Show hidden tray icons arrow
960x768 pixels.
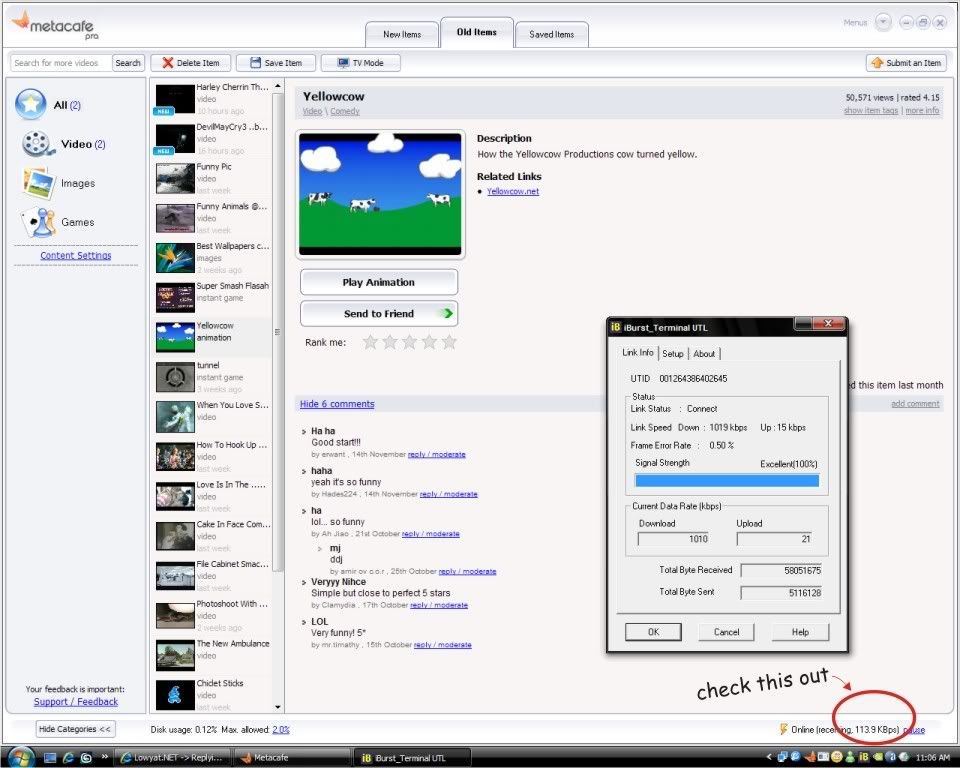[x=769, y=758]
